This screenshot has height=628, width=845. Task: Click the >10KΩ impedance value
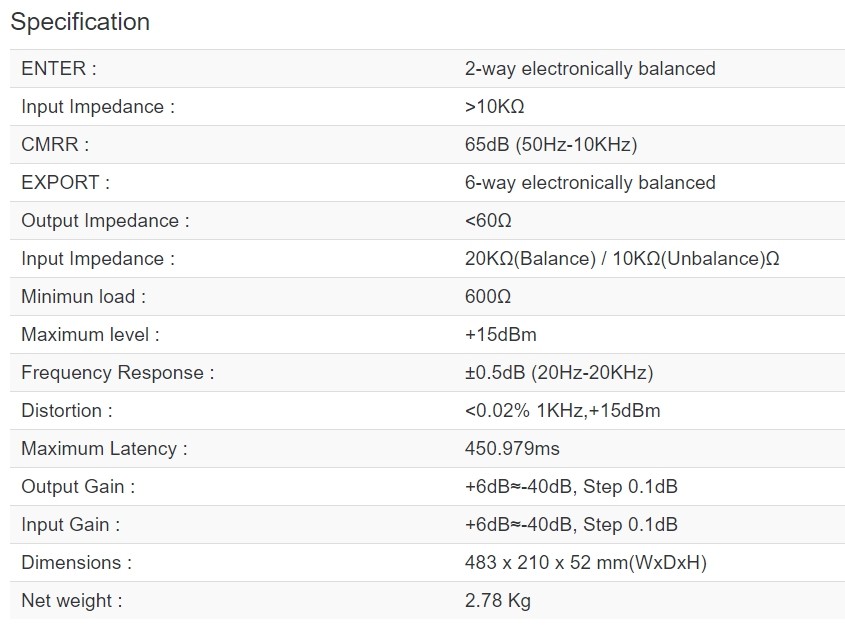[495, 107]
